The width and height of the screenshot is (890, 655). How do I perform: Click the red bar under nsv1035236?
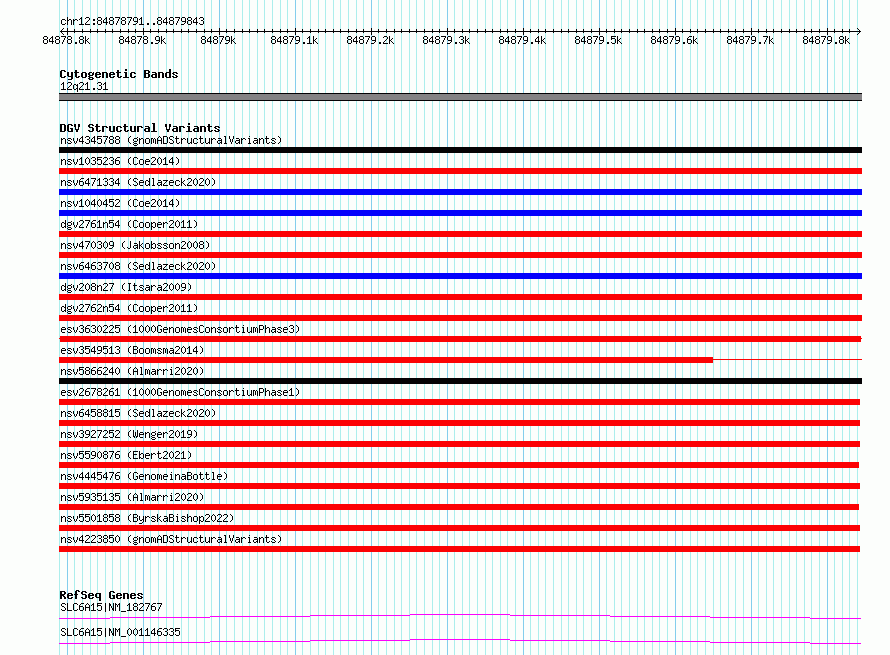pos(460,171)
